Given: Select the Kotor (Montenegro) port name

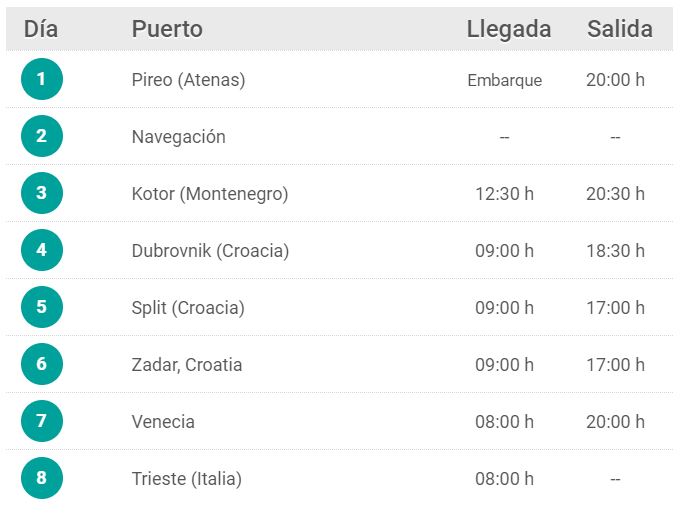Looking at the screenshot, I should (x=210, y=194).
